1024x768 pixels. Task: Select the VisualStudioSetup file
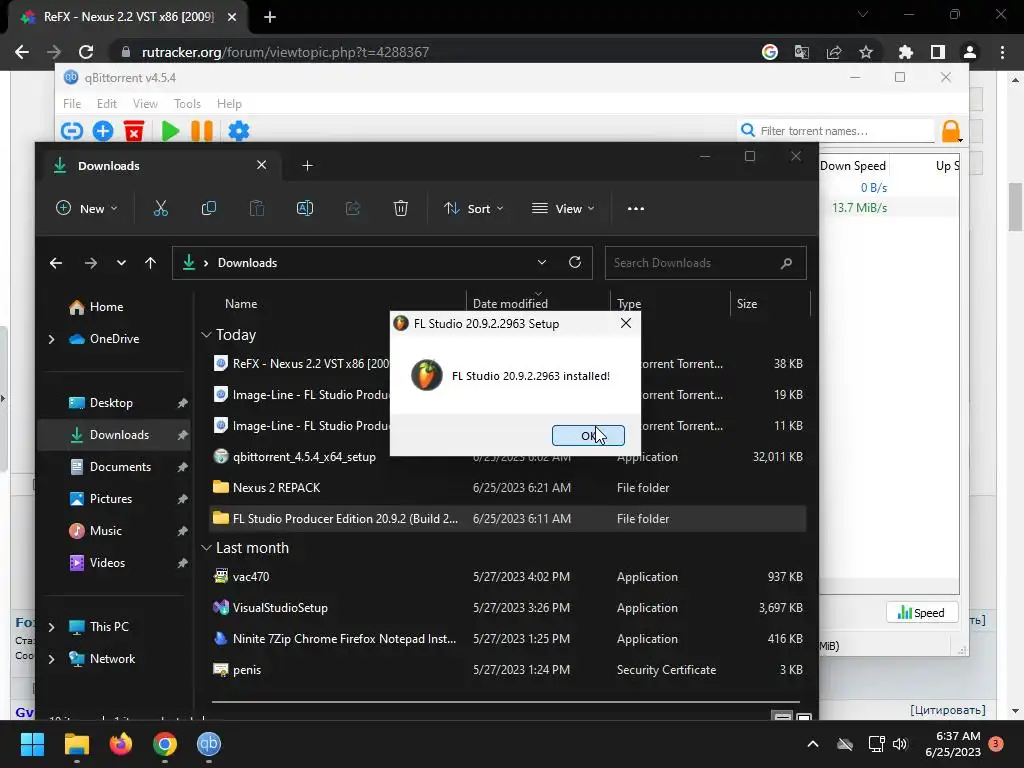(508, 607)
